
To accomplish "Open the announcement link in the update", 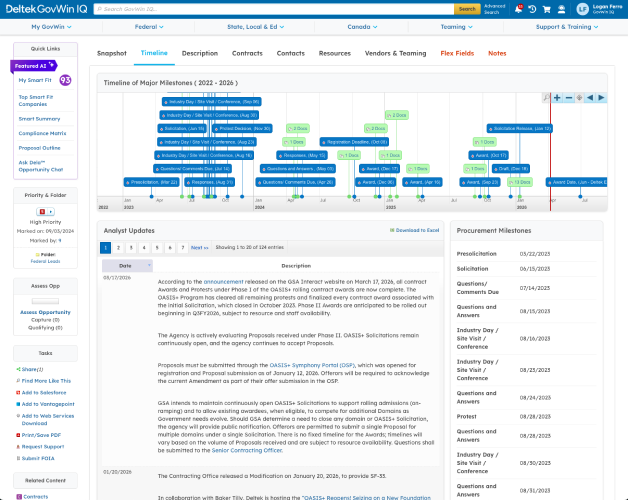I will click(223, 282).
